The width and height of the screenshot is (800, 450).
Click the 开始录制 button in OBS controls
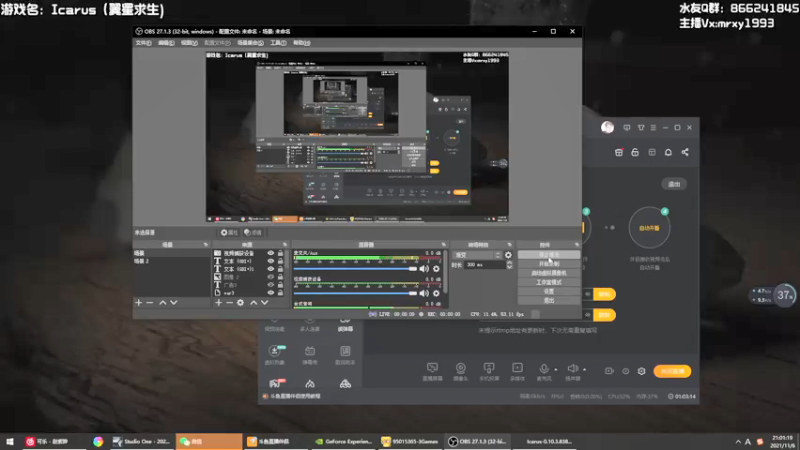549,264
